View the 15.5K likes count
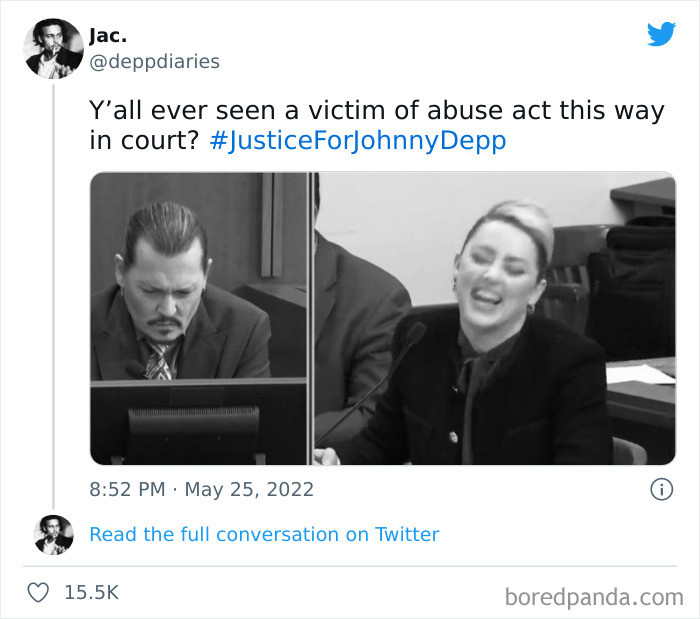 point(92,593)
